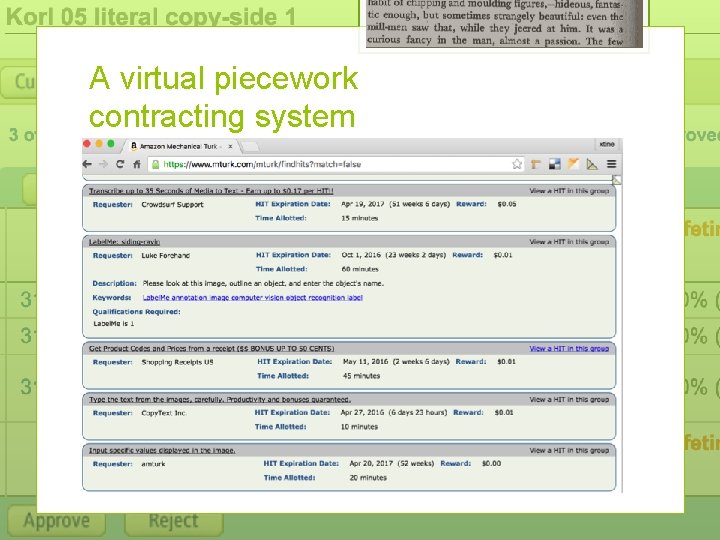View a HIT in amturk group
Image resolution: width=720 pixels, height=540 pixels.
[569, 450]
